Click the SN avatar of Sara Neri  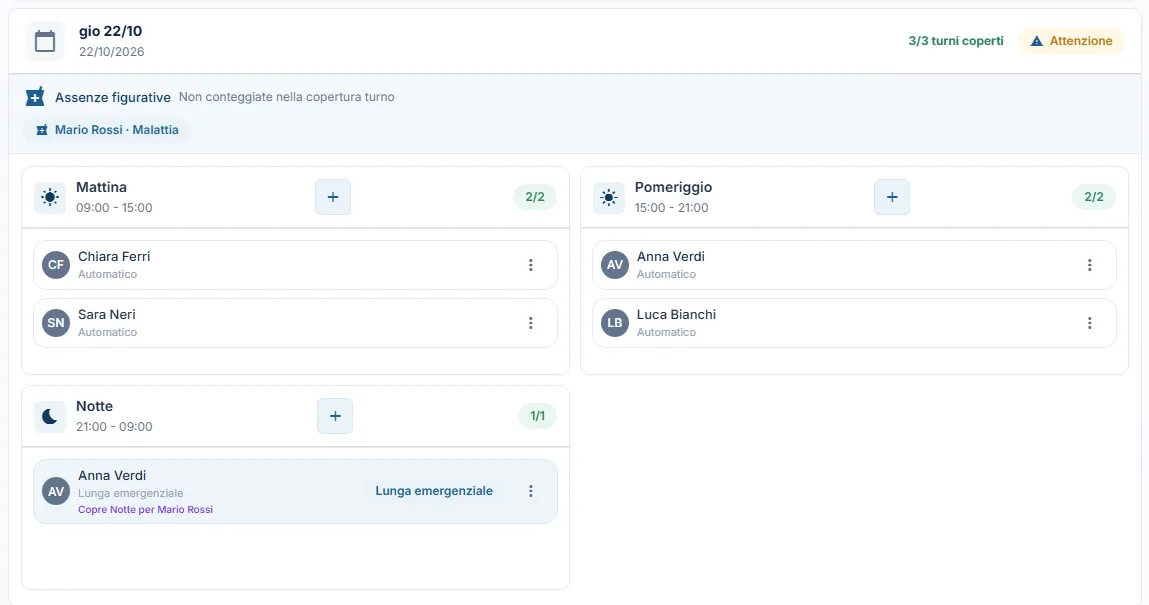click(56, 323)
